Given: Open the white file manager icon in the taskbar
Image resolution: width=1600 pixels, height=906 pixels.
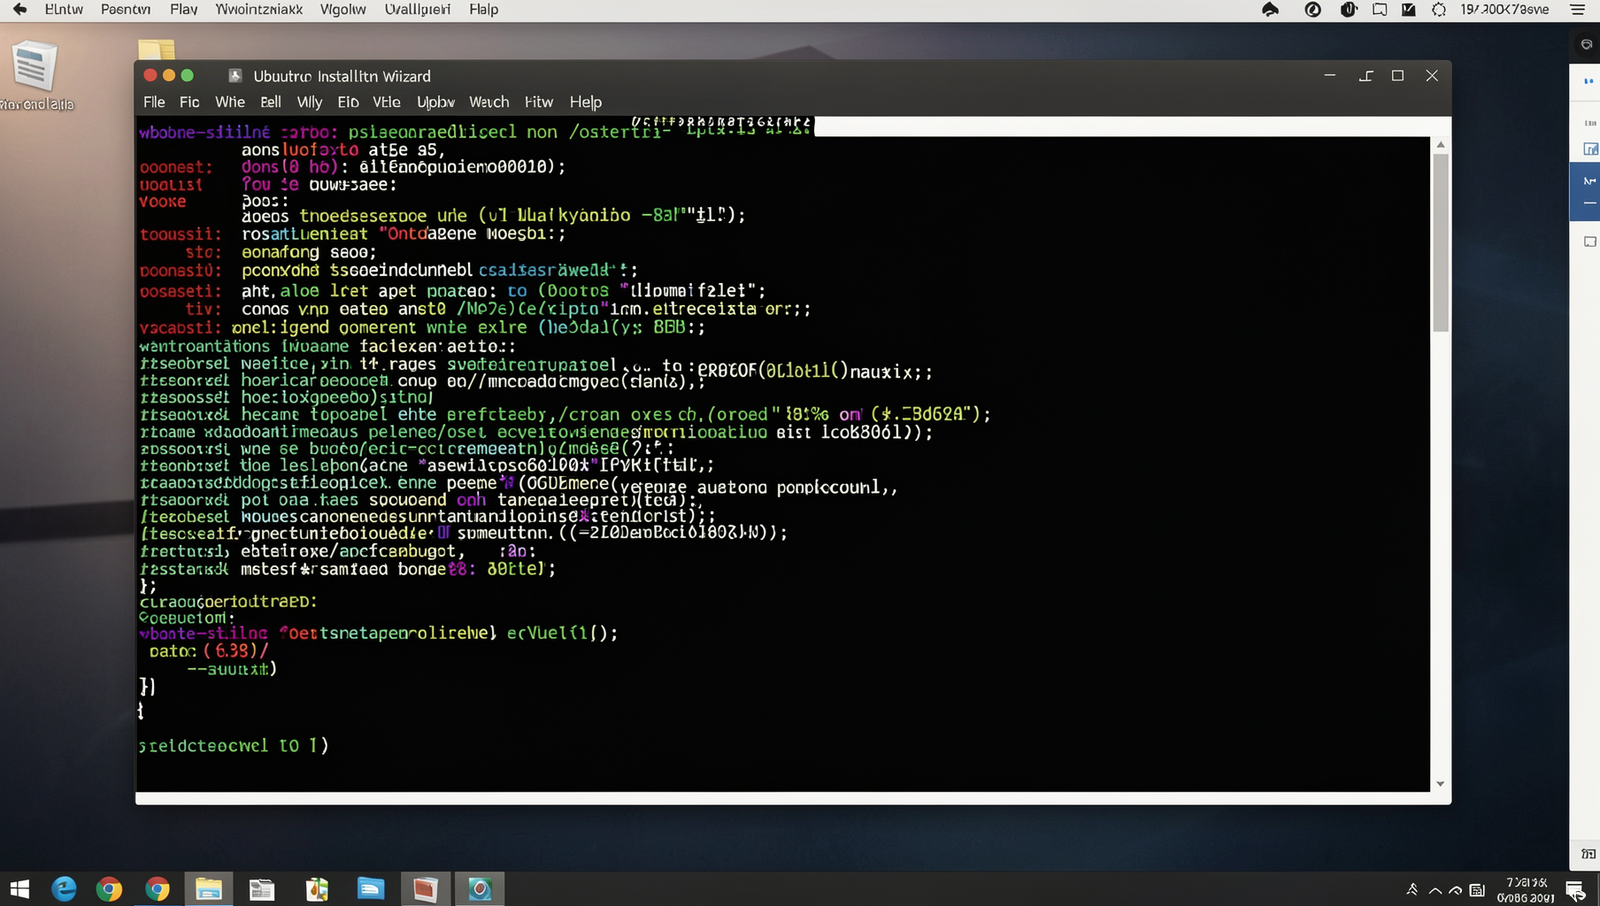Looking at the screenshot, I should click(x=262, y=888).
